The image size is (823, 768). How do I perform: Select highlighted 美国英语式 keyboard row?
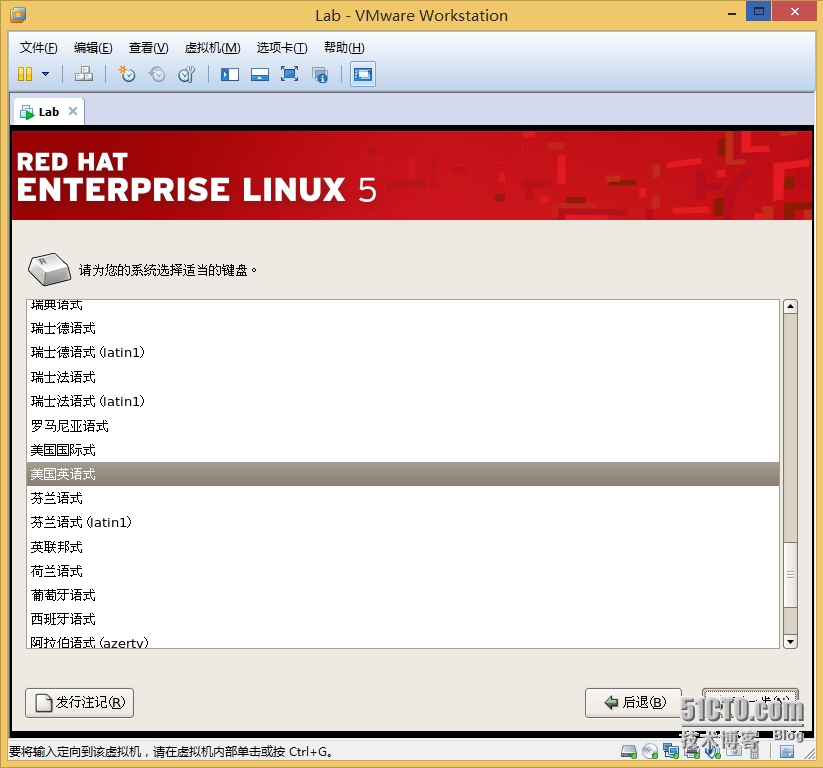pos(403,474)
